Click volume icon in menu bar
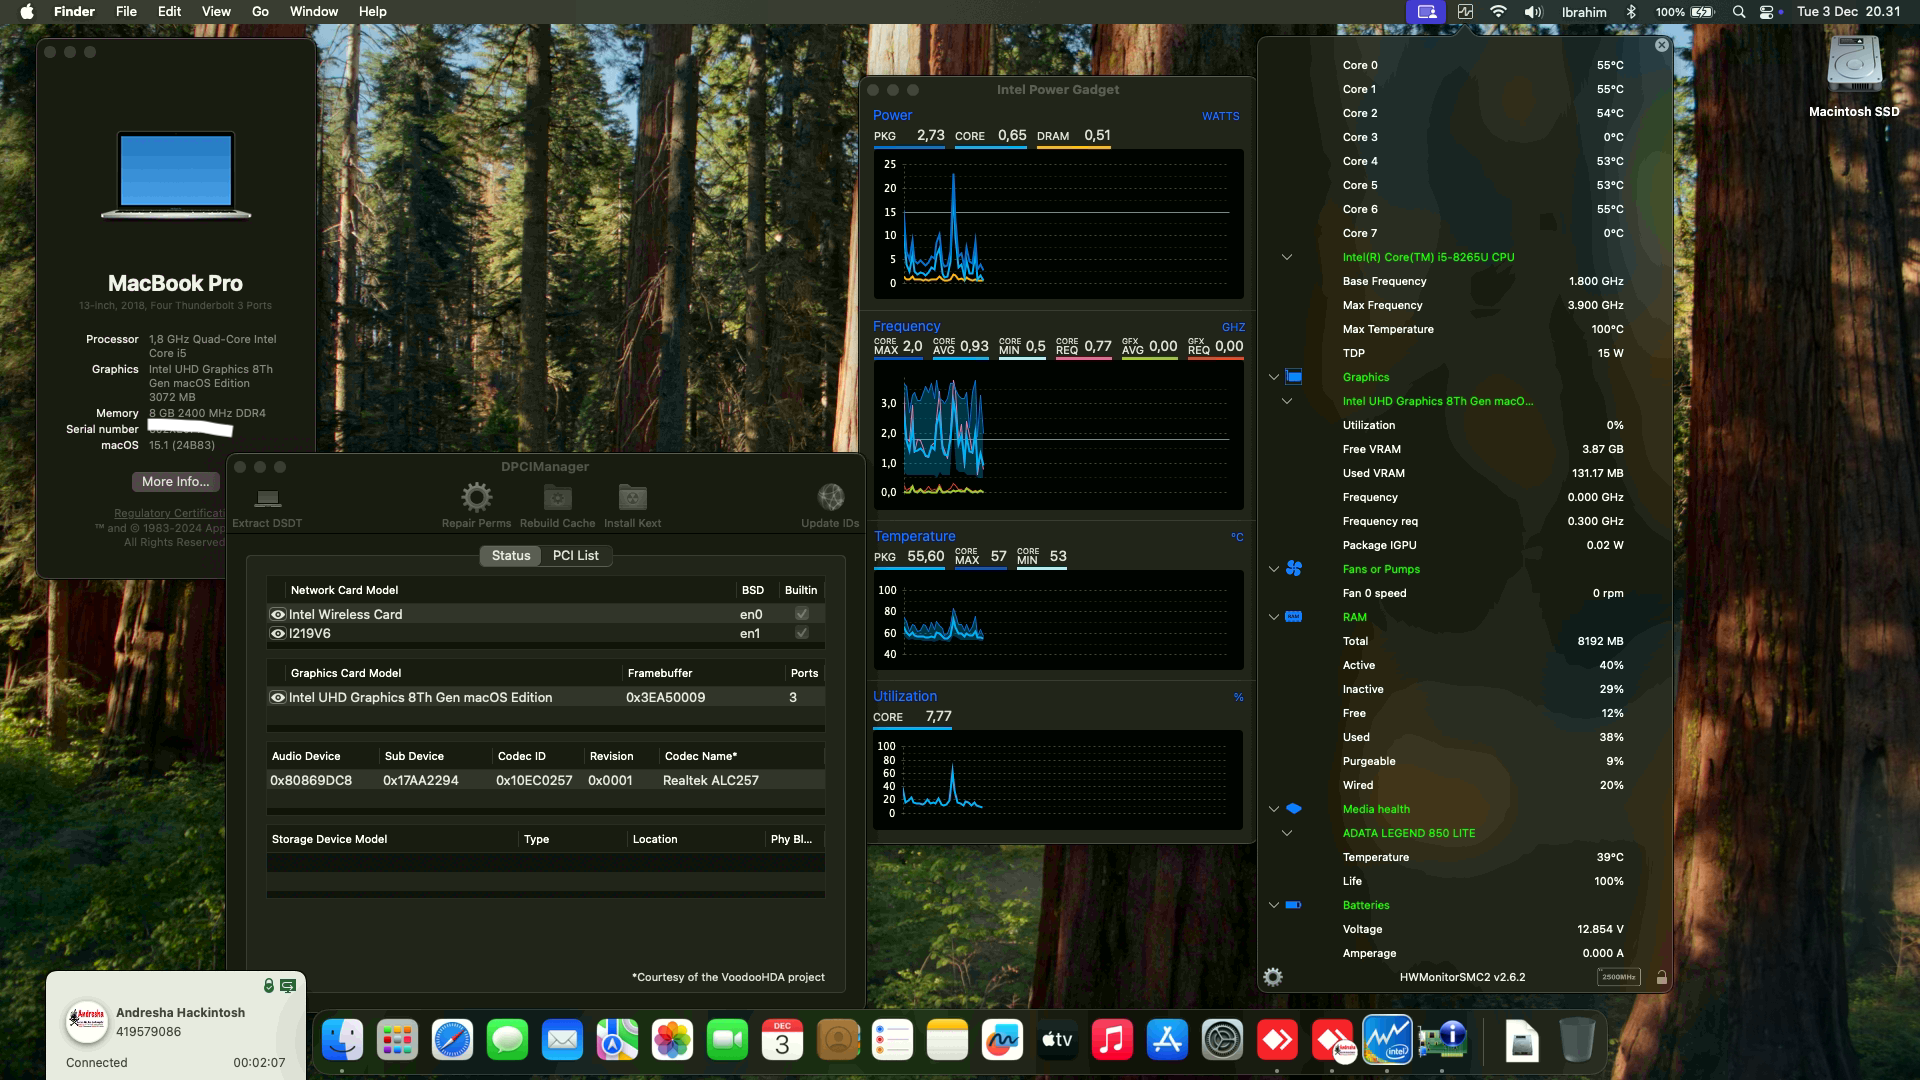This screenshot has height=1080, width=1920. pyautogui.click(x=1532, y=11)
